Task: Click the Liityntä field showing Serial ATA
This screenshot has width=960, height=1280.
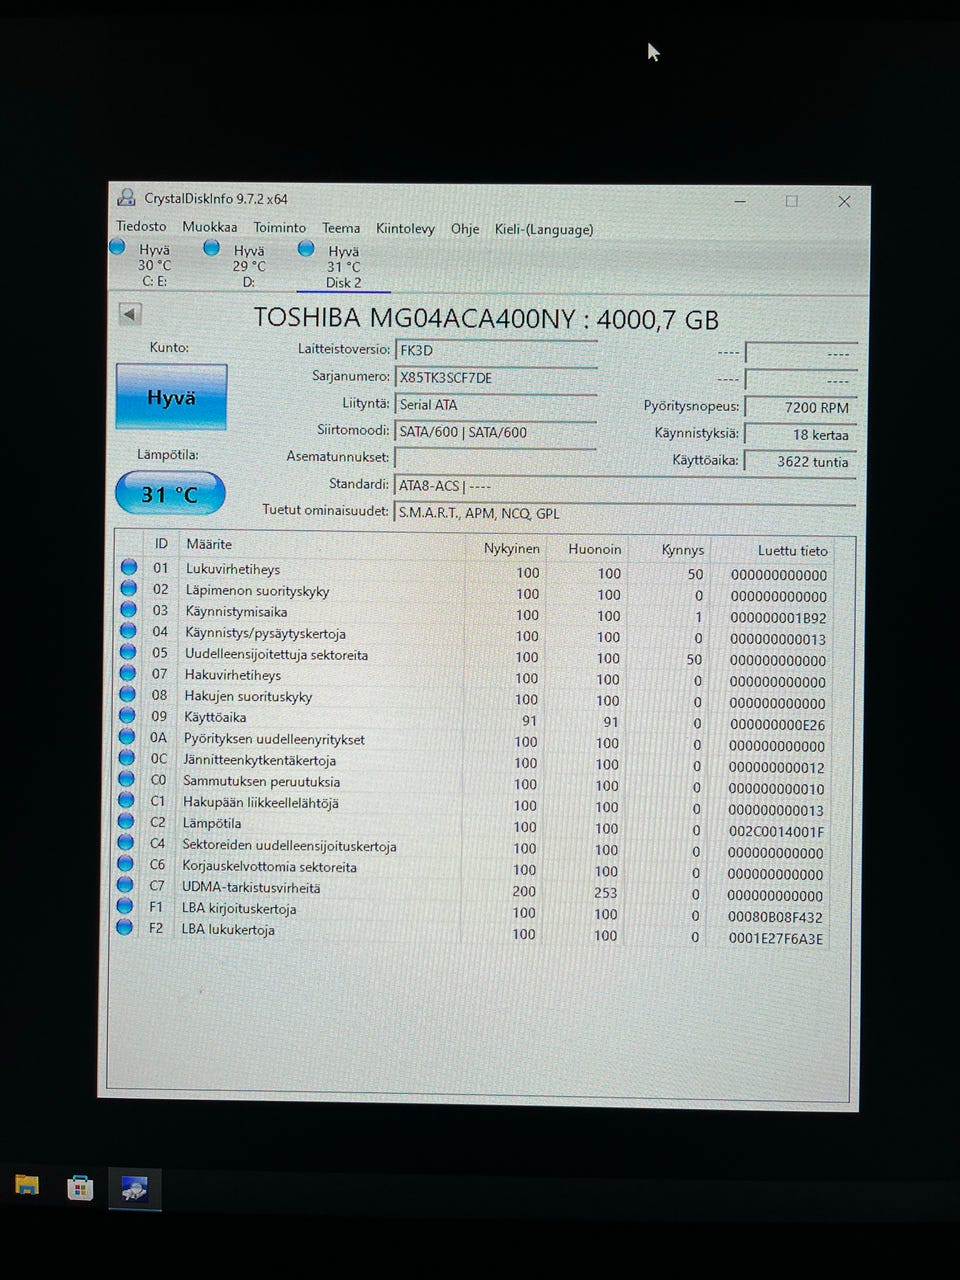Action: click(x=496, y=404)
